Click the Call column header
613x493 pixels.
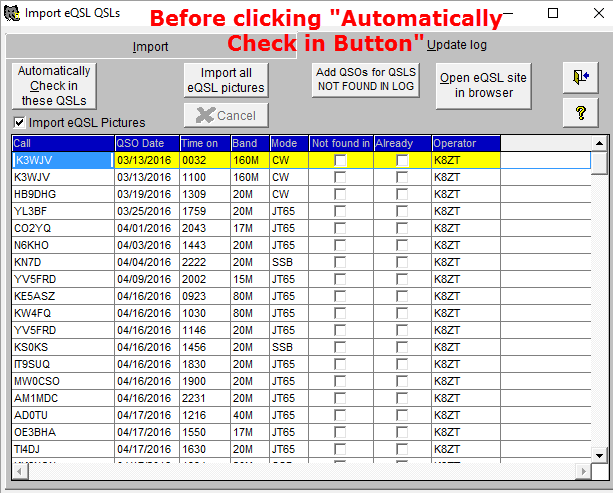tap(63, 143)
